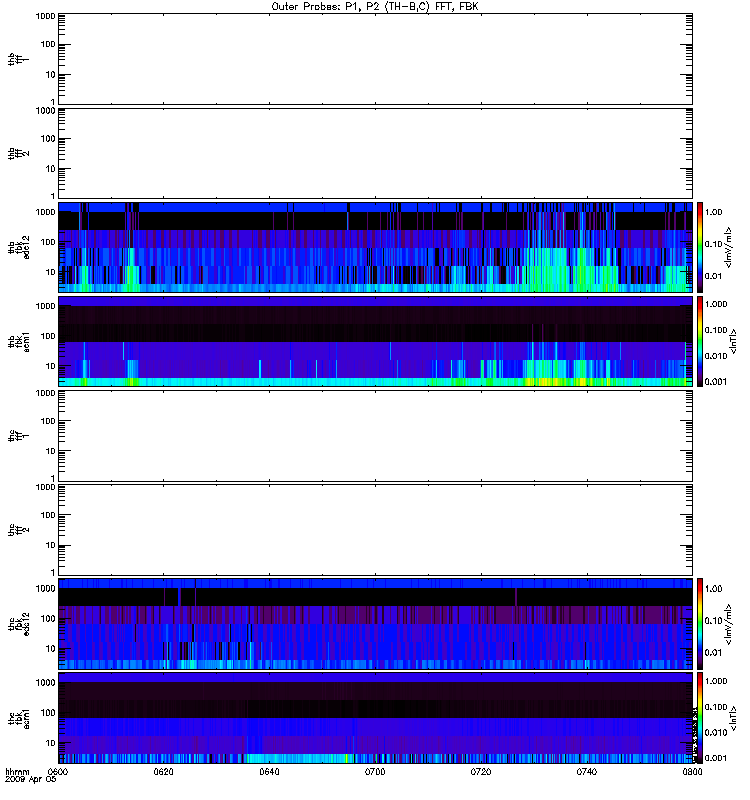Click '<|mV/m|>' unit label beside thc edc12 color bar
The height and width of the screenshot is (800, 750).
729,624
